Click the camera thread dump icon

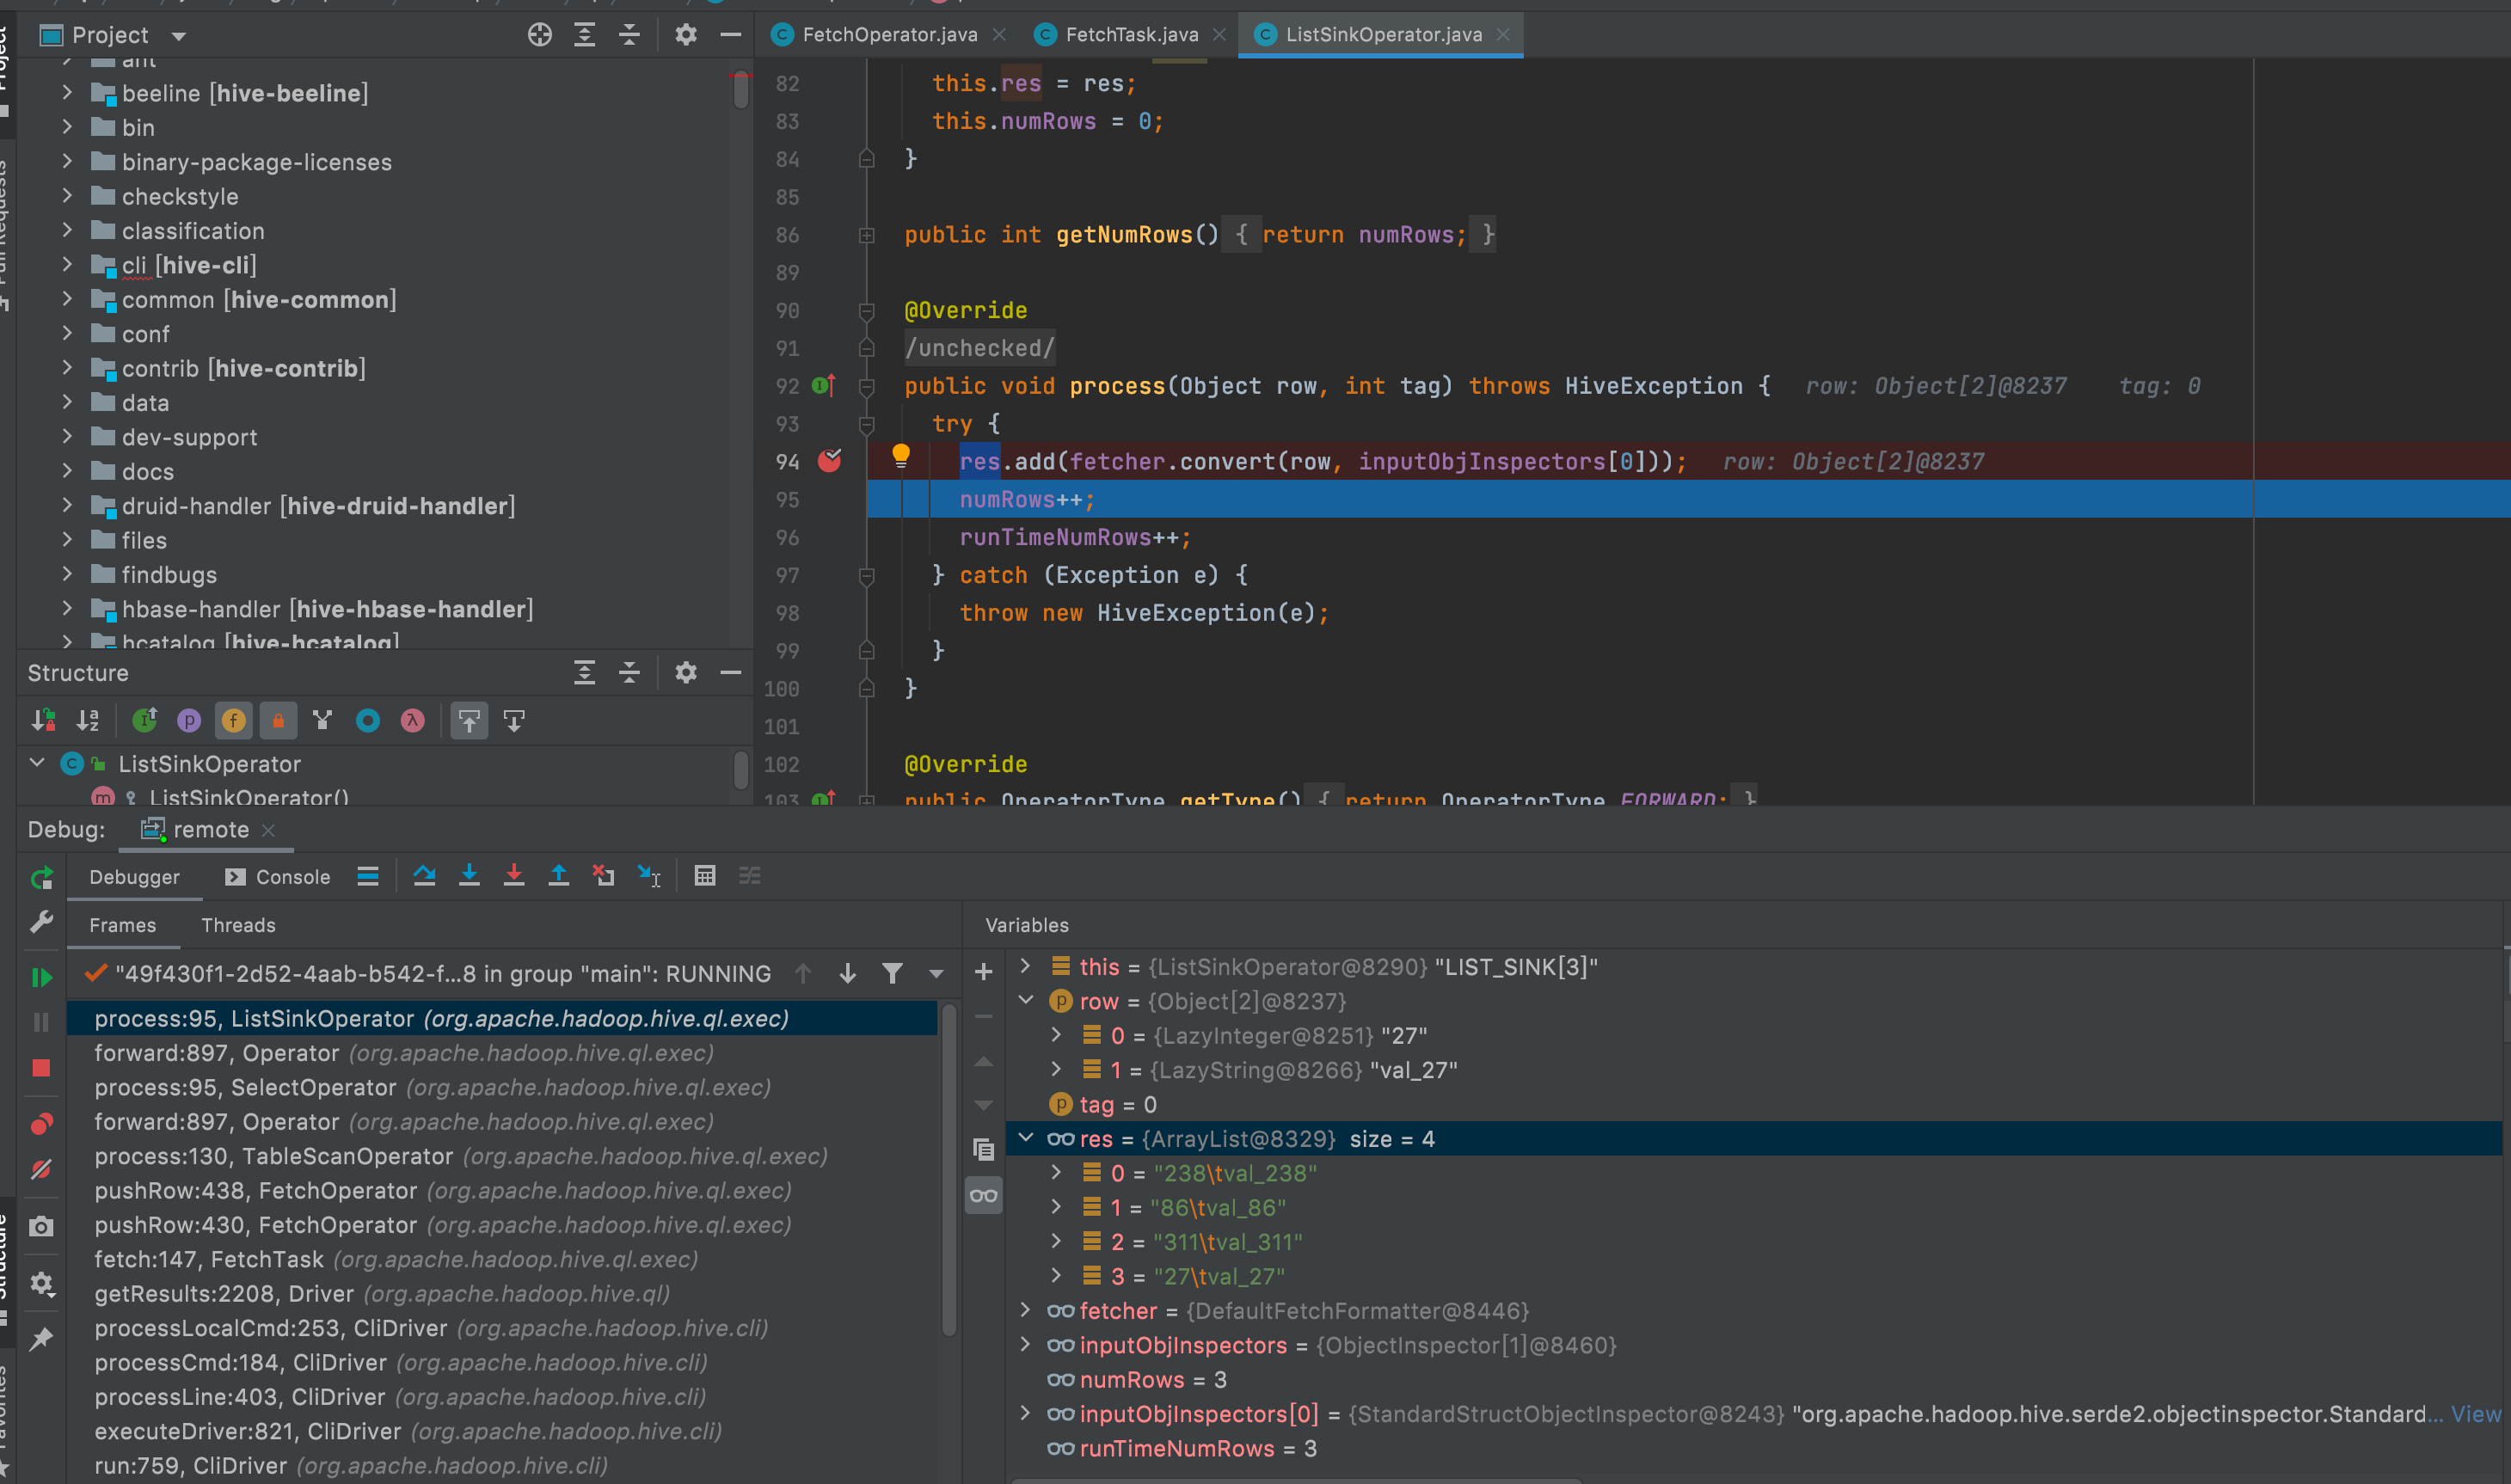[x=42, y=1226]
